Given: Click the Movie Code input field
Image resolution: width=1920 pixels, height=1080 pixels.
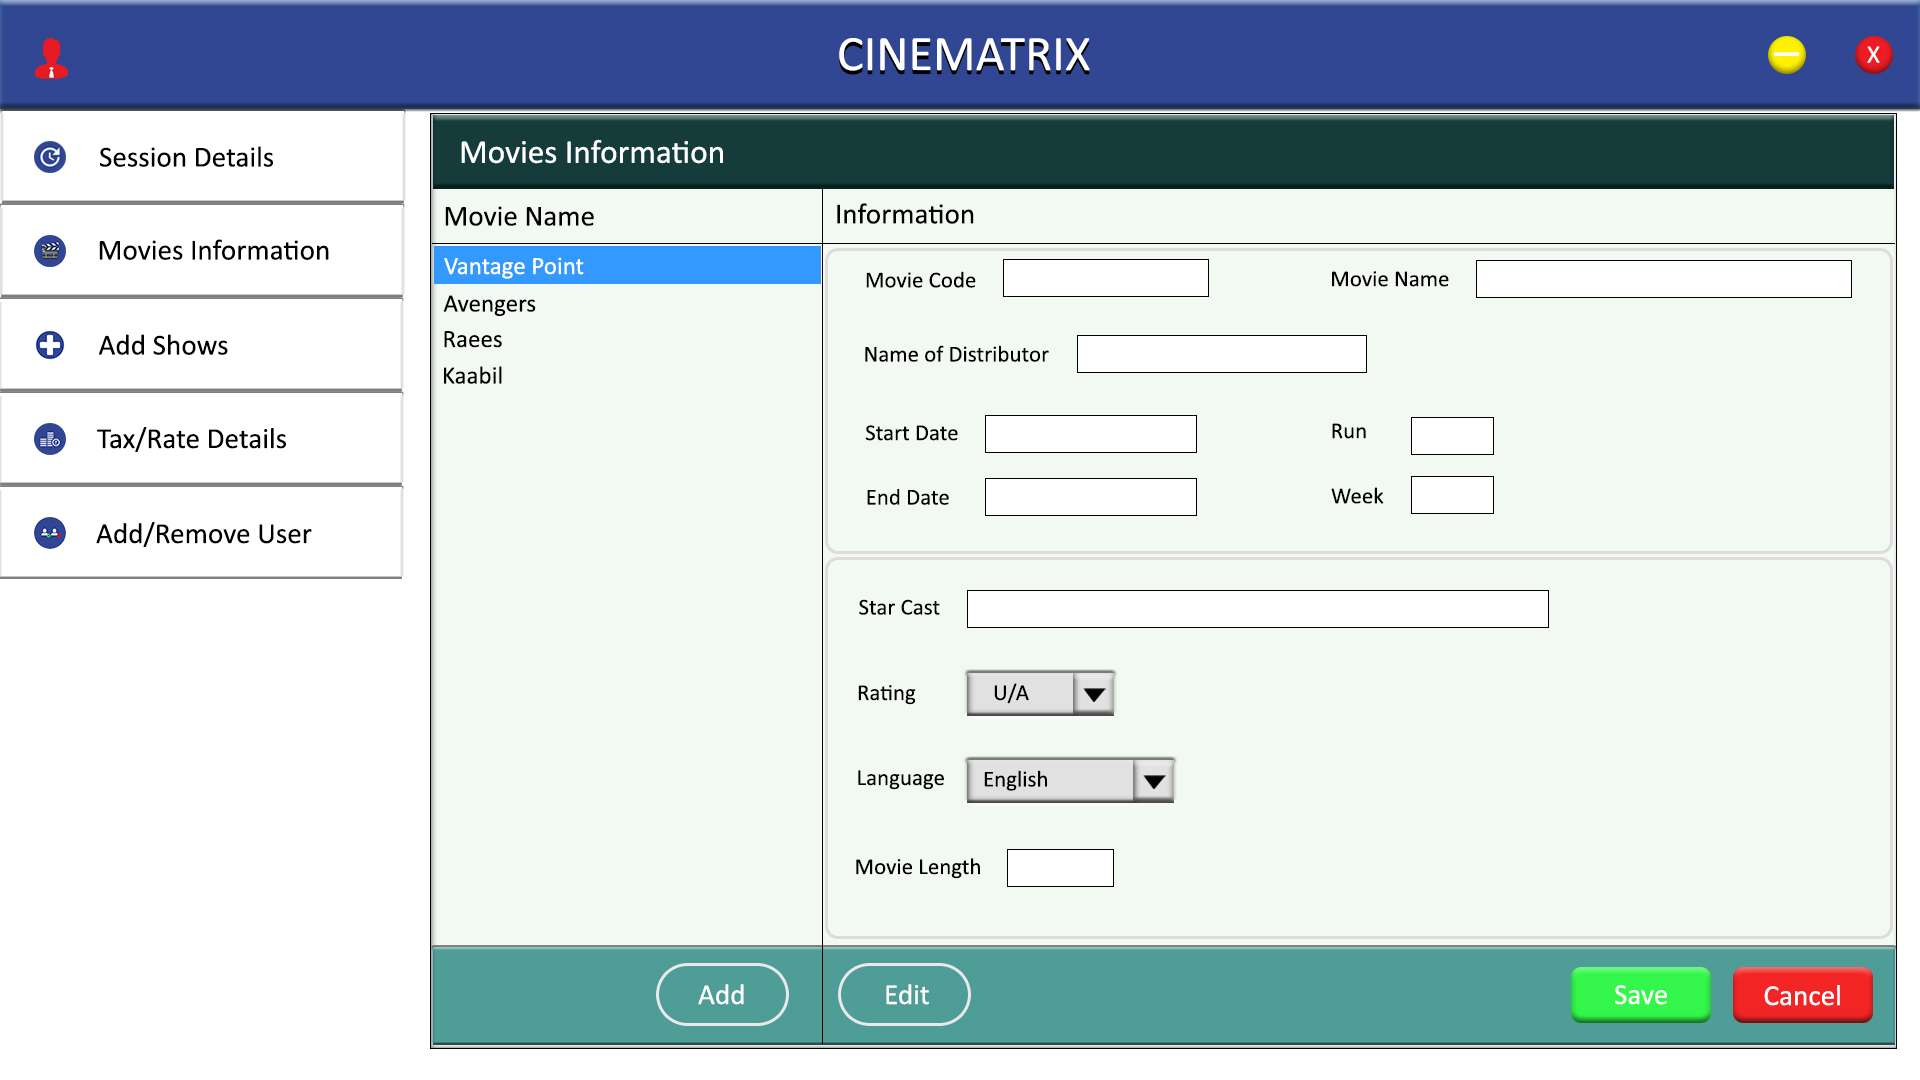Looking at the screenshot, I should tap(1106, 278).
